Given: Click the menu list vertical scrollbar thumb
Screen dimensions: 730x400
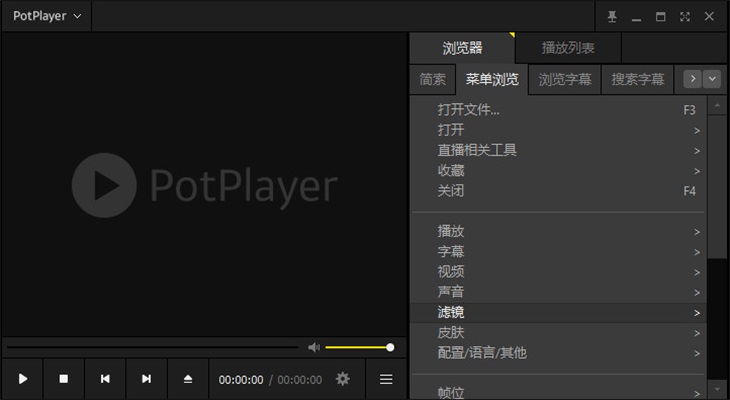Looking at the screenshot, I should click(x=717, y=187).
